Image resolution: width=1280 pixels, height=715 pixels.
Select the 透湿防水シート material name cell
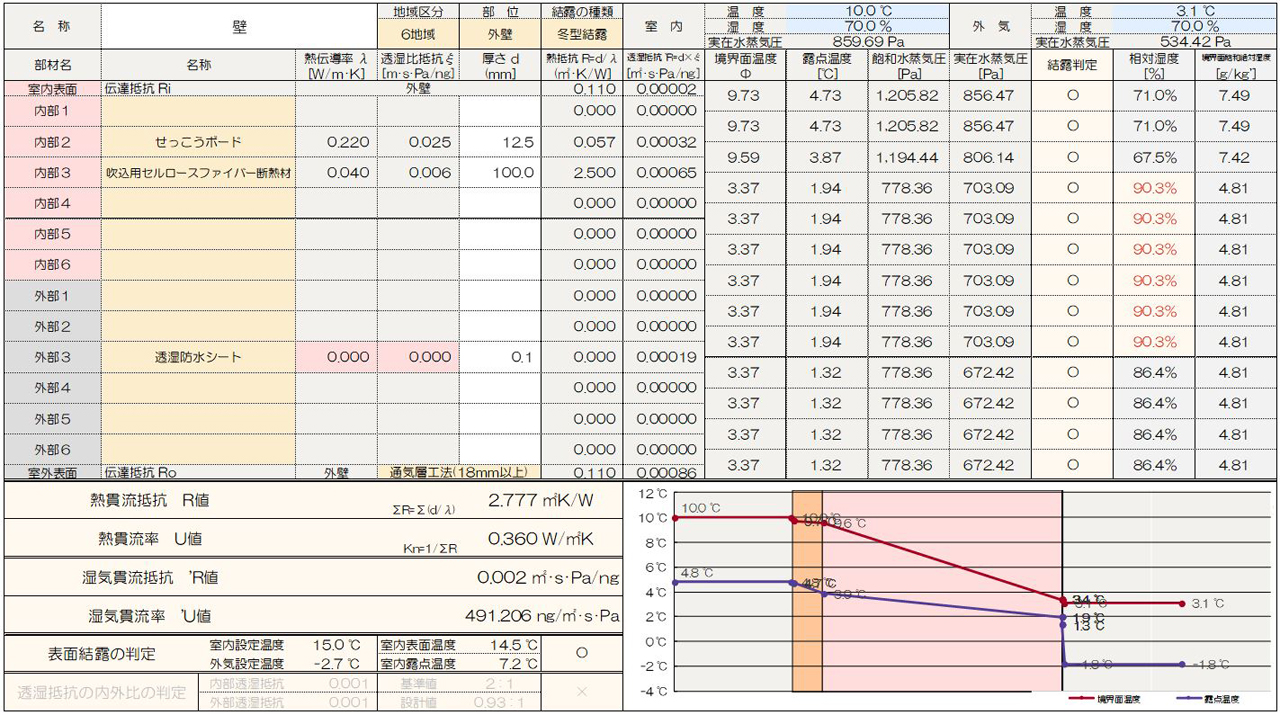coord(198,357)
